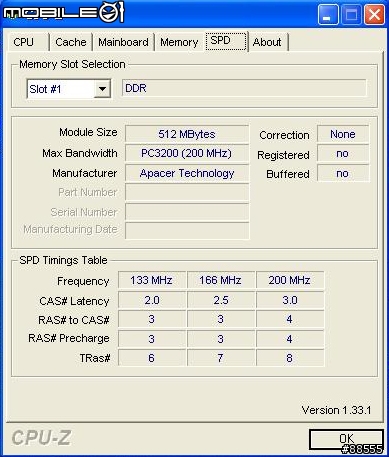The height and width of the screenshot is (457, 389).
Task: Open the Cache tab
Action: (71, 42)
